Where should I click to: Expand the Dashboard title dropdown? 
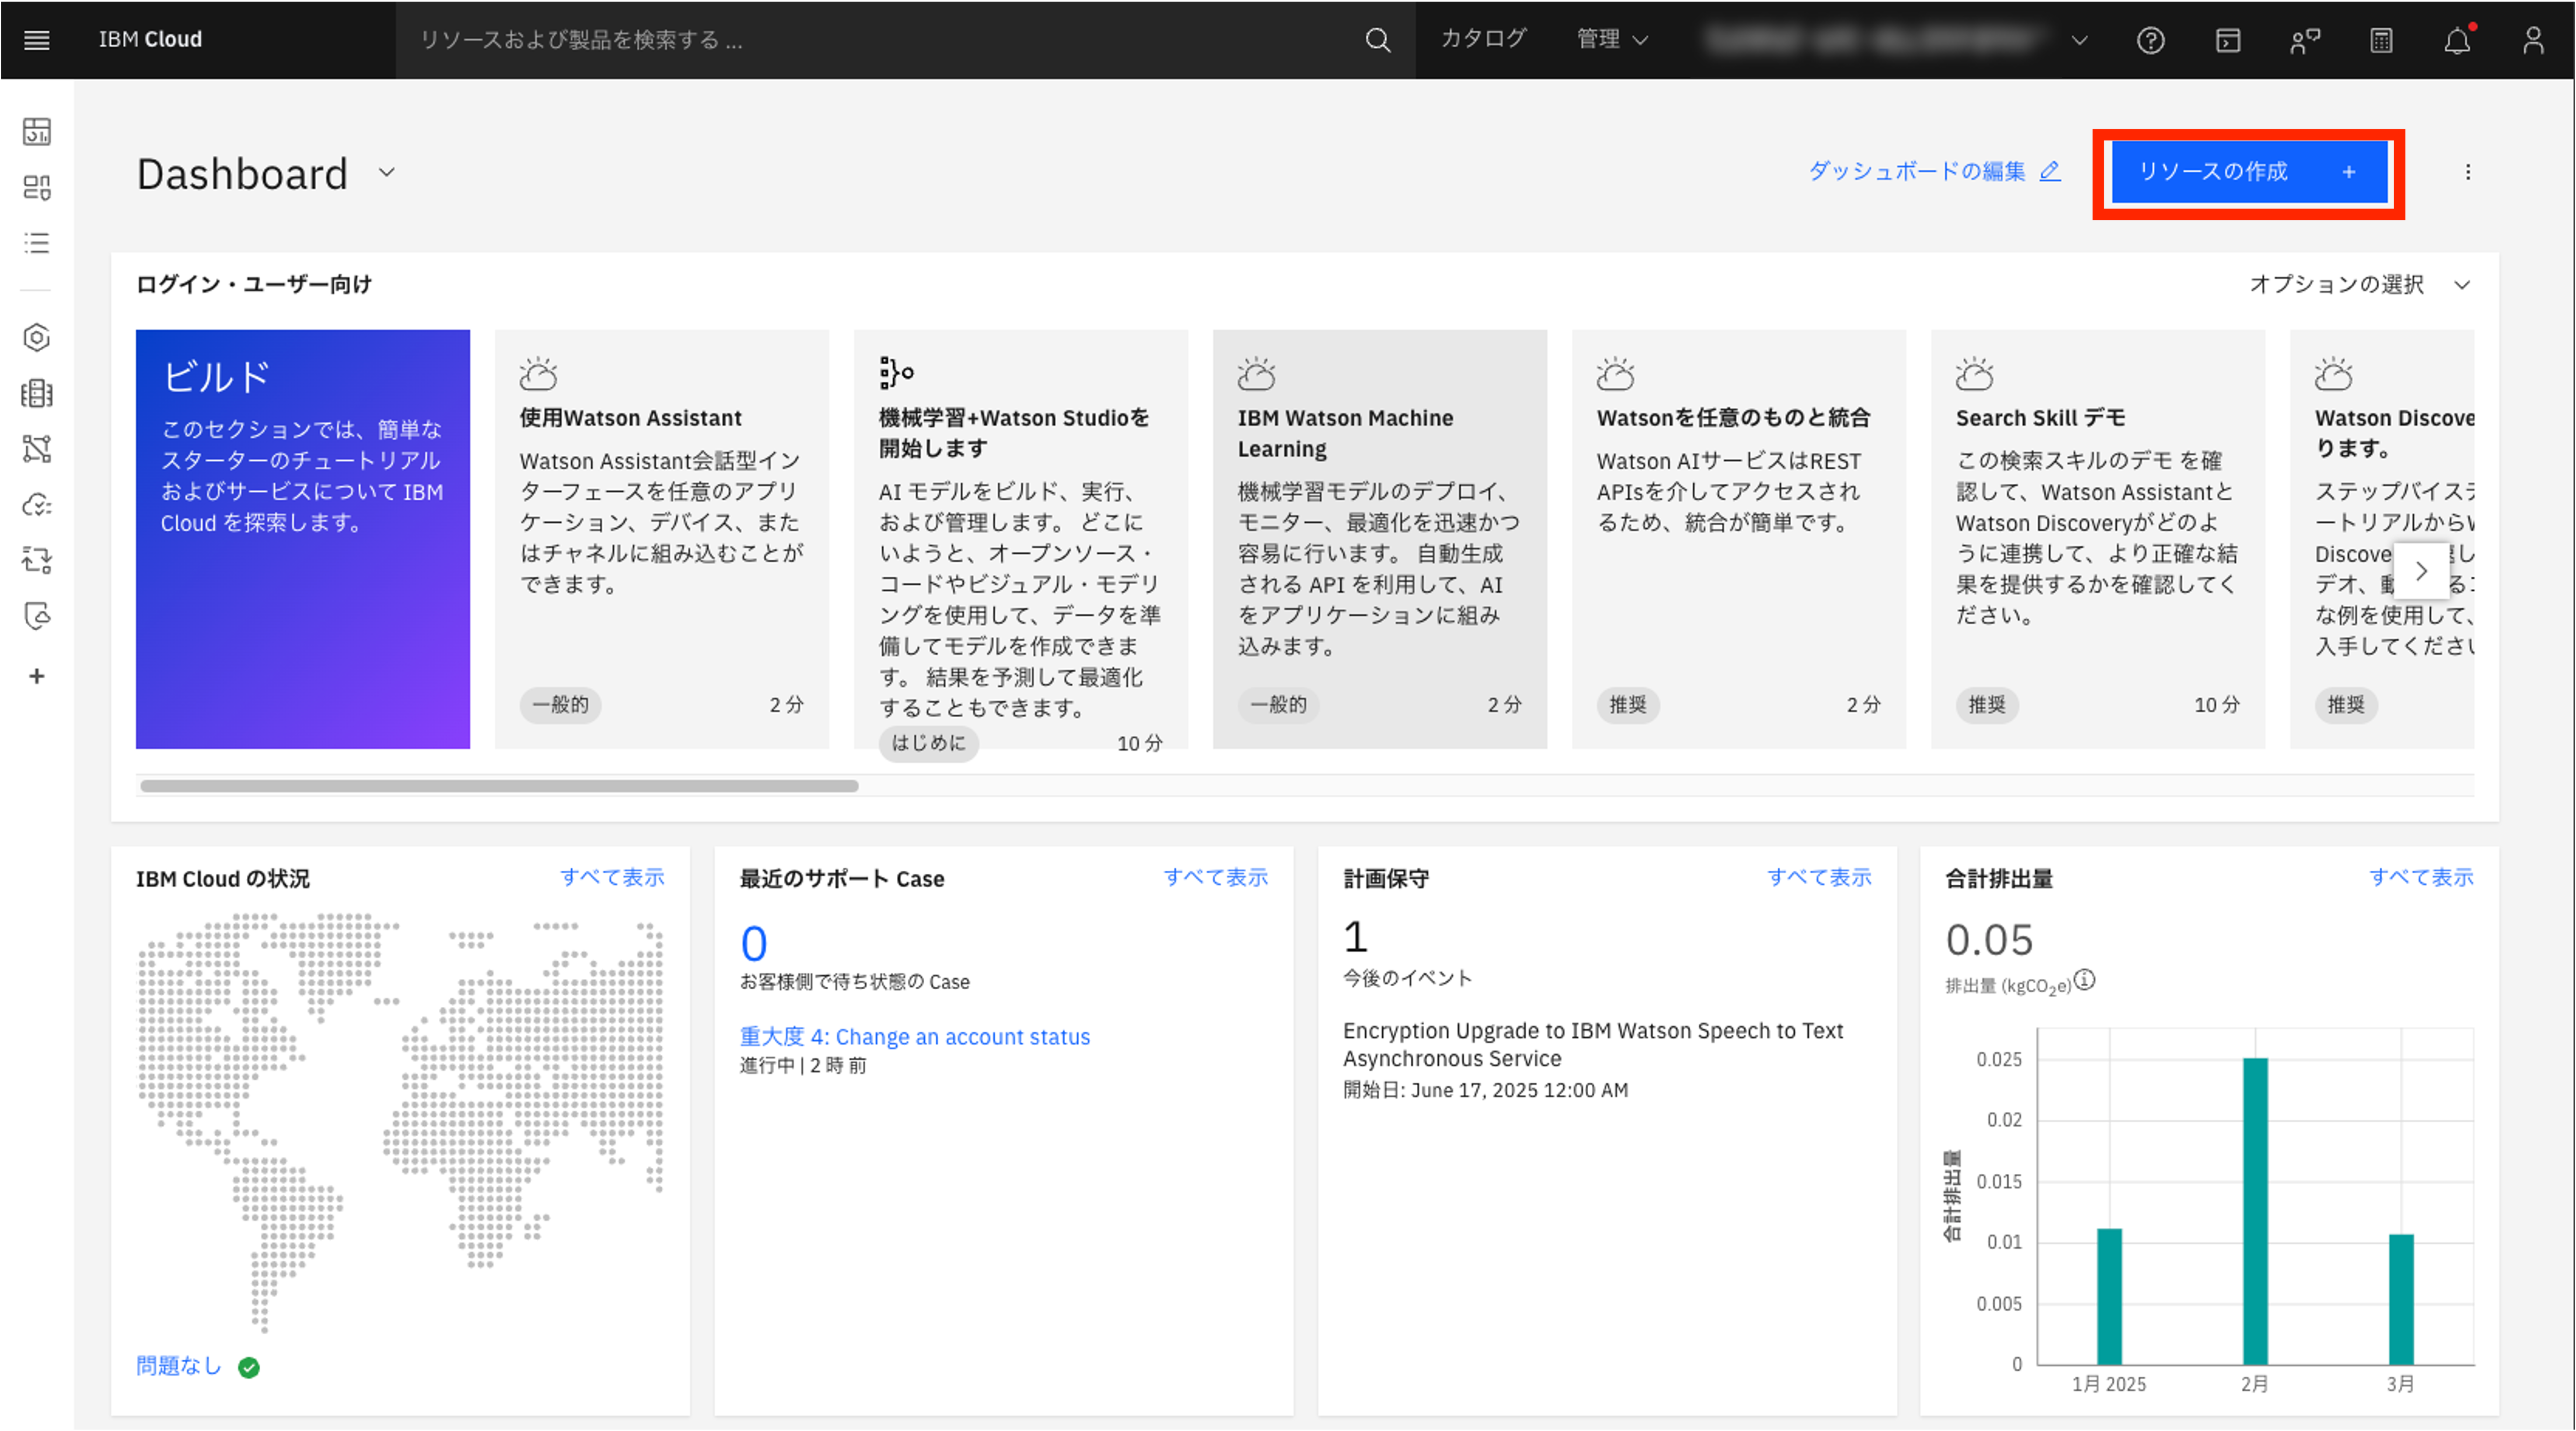tap(387, 172)
